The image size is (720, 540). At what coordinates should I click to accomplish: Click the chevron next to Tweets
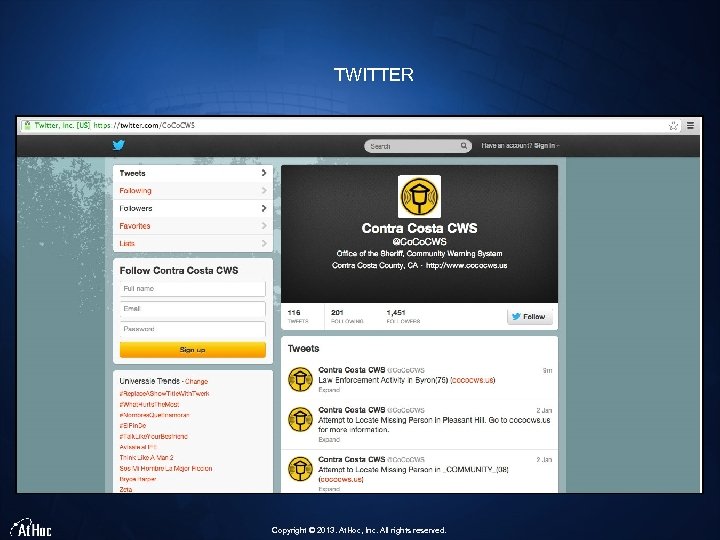[x=264, y=173]
